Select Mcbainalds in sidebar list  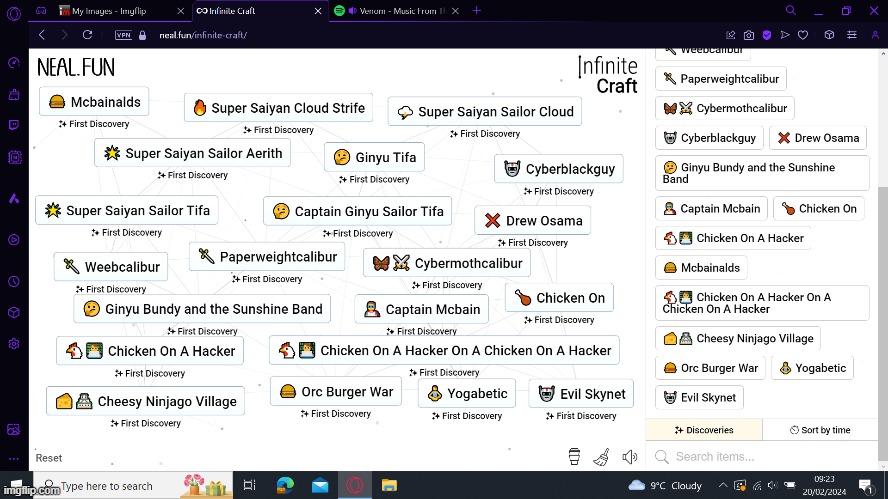point(702,267)
